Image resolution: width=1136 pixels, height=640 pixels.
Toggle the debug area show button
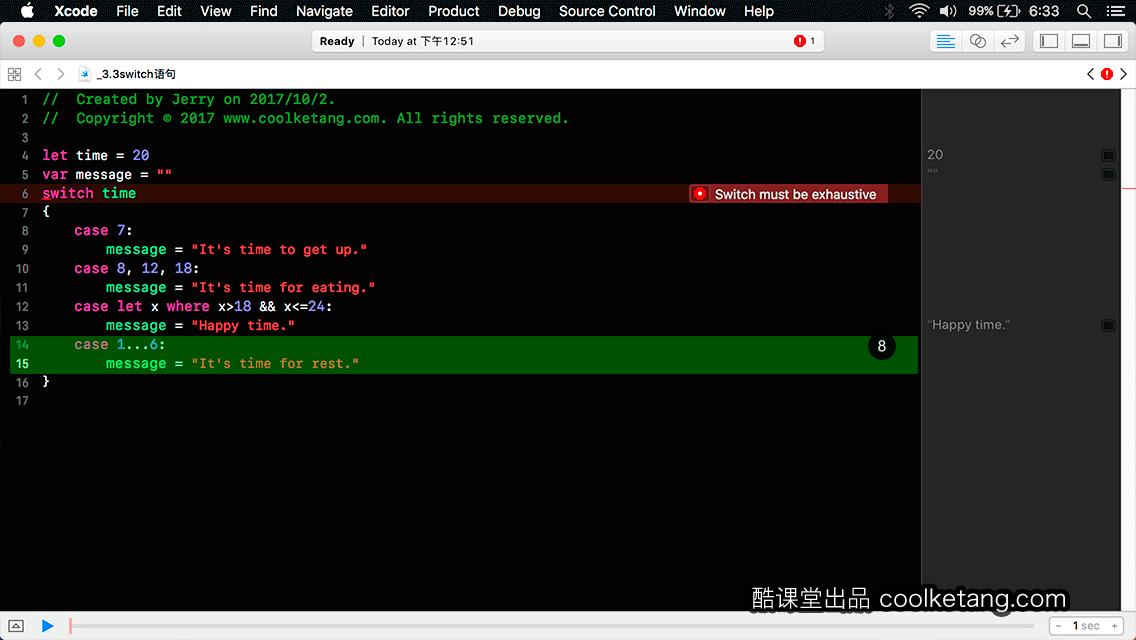coord(16,626)
